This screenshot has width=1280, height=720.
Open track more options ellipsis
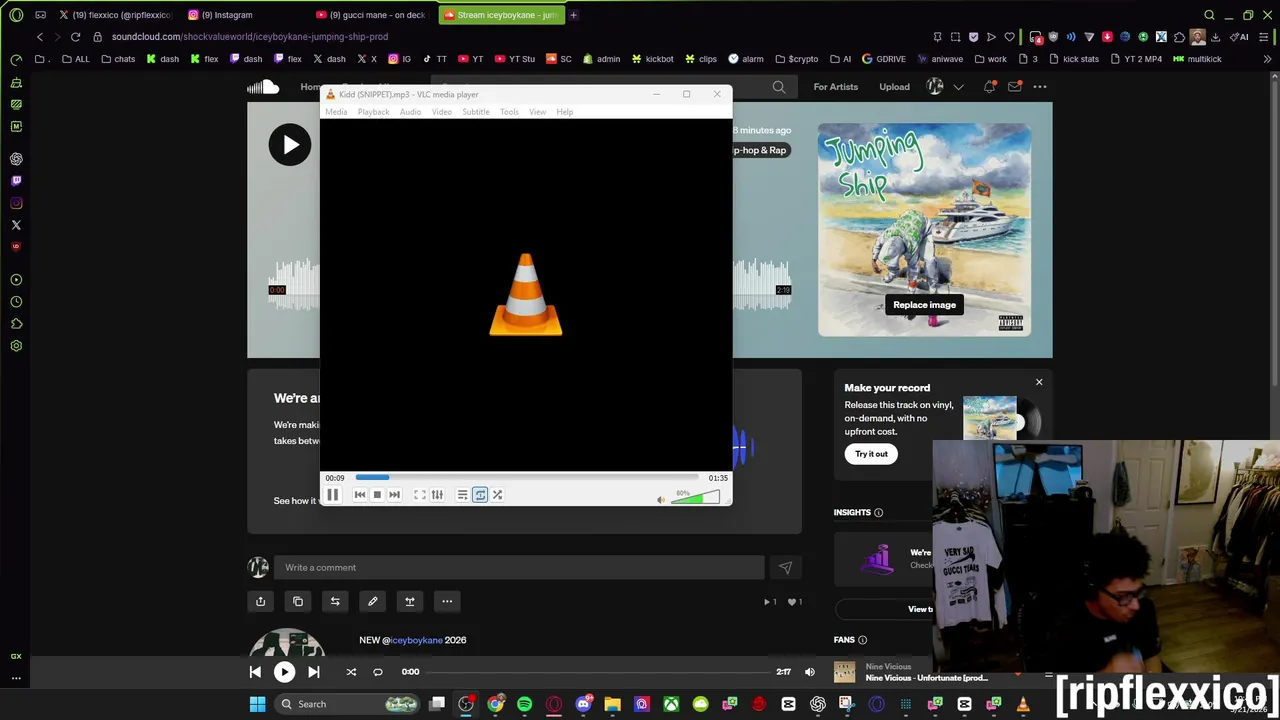point(447,601)
